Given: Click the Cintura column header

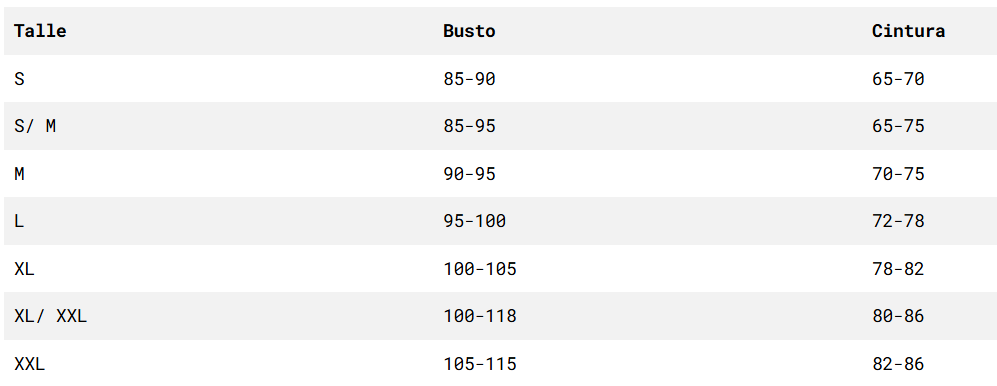Looking at the screenshot, I should [909, 31].
